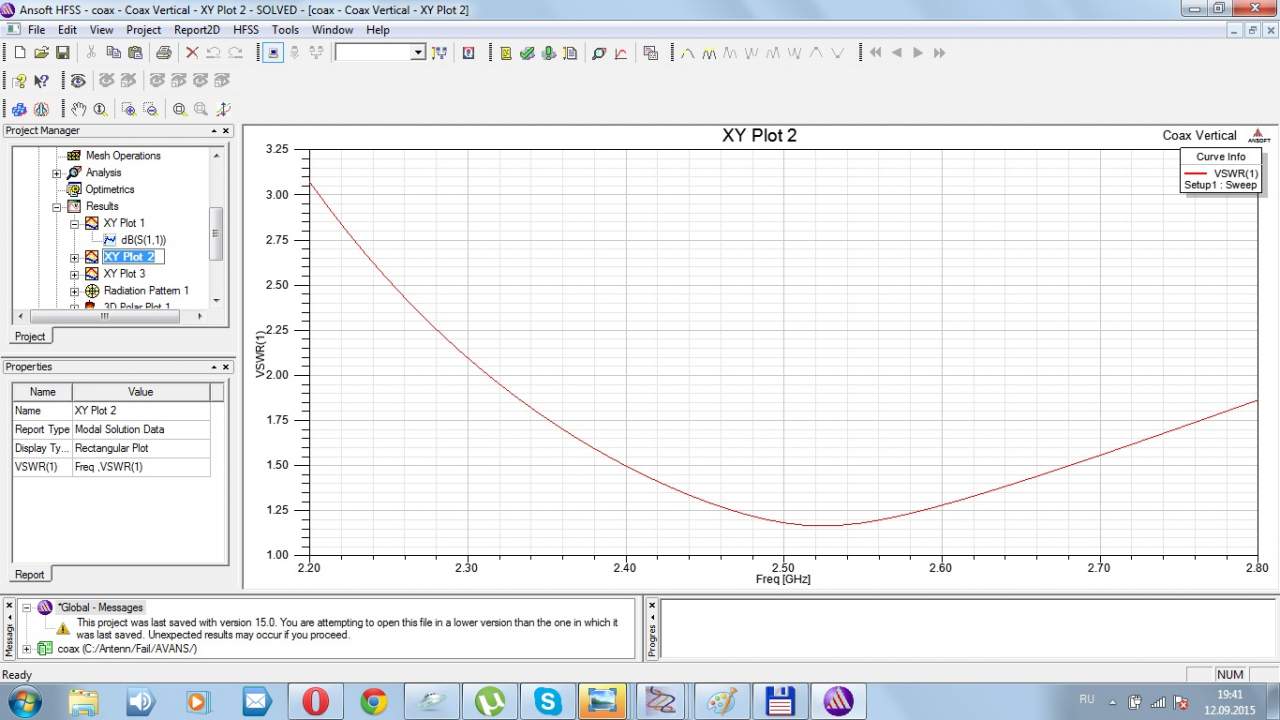Switch to the Report tab in Properties
Screen dimensions: 1280x720
[x=29, y=574]
